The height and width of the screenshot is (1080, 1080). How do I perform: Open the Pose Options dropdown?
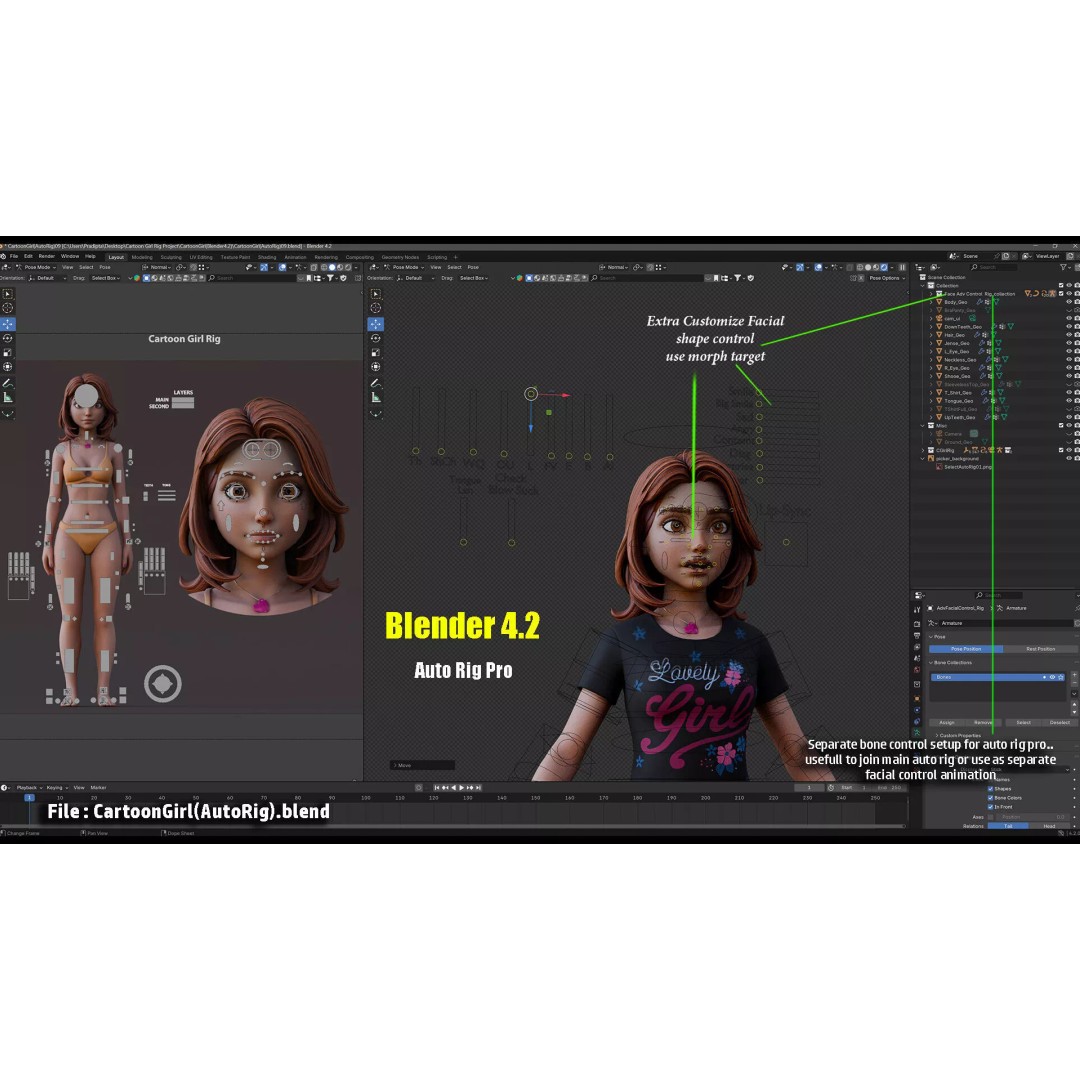pyautogui.click(x=886, y=278)
